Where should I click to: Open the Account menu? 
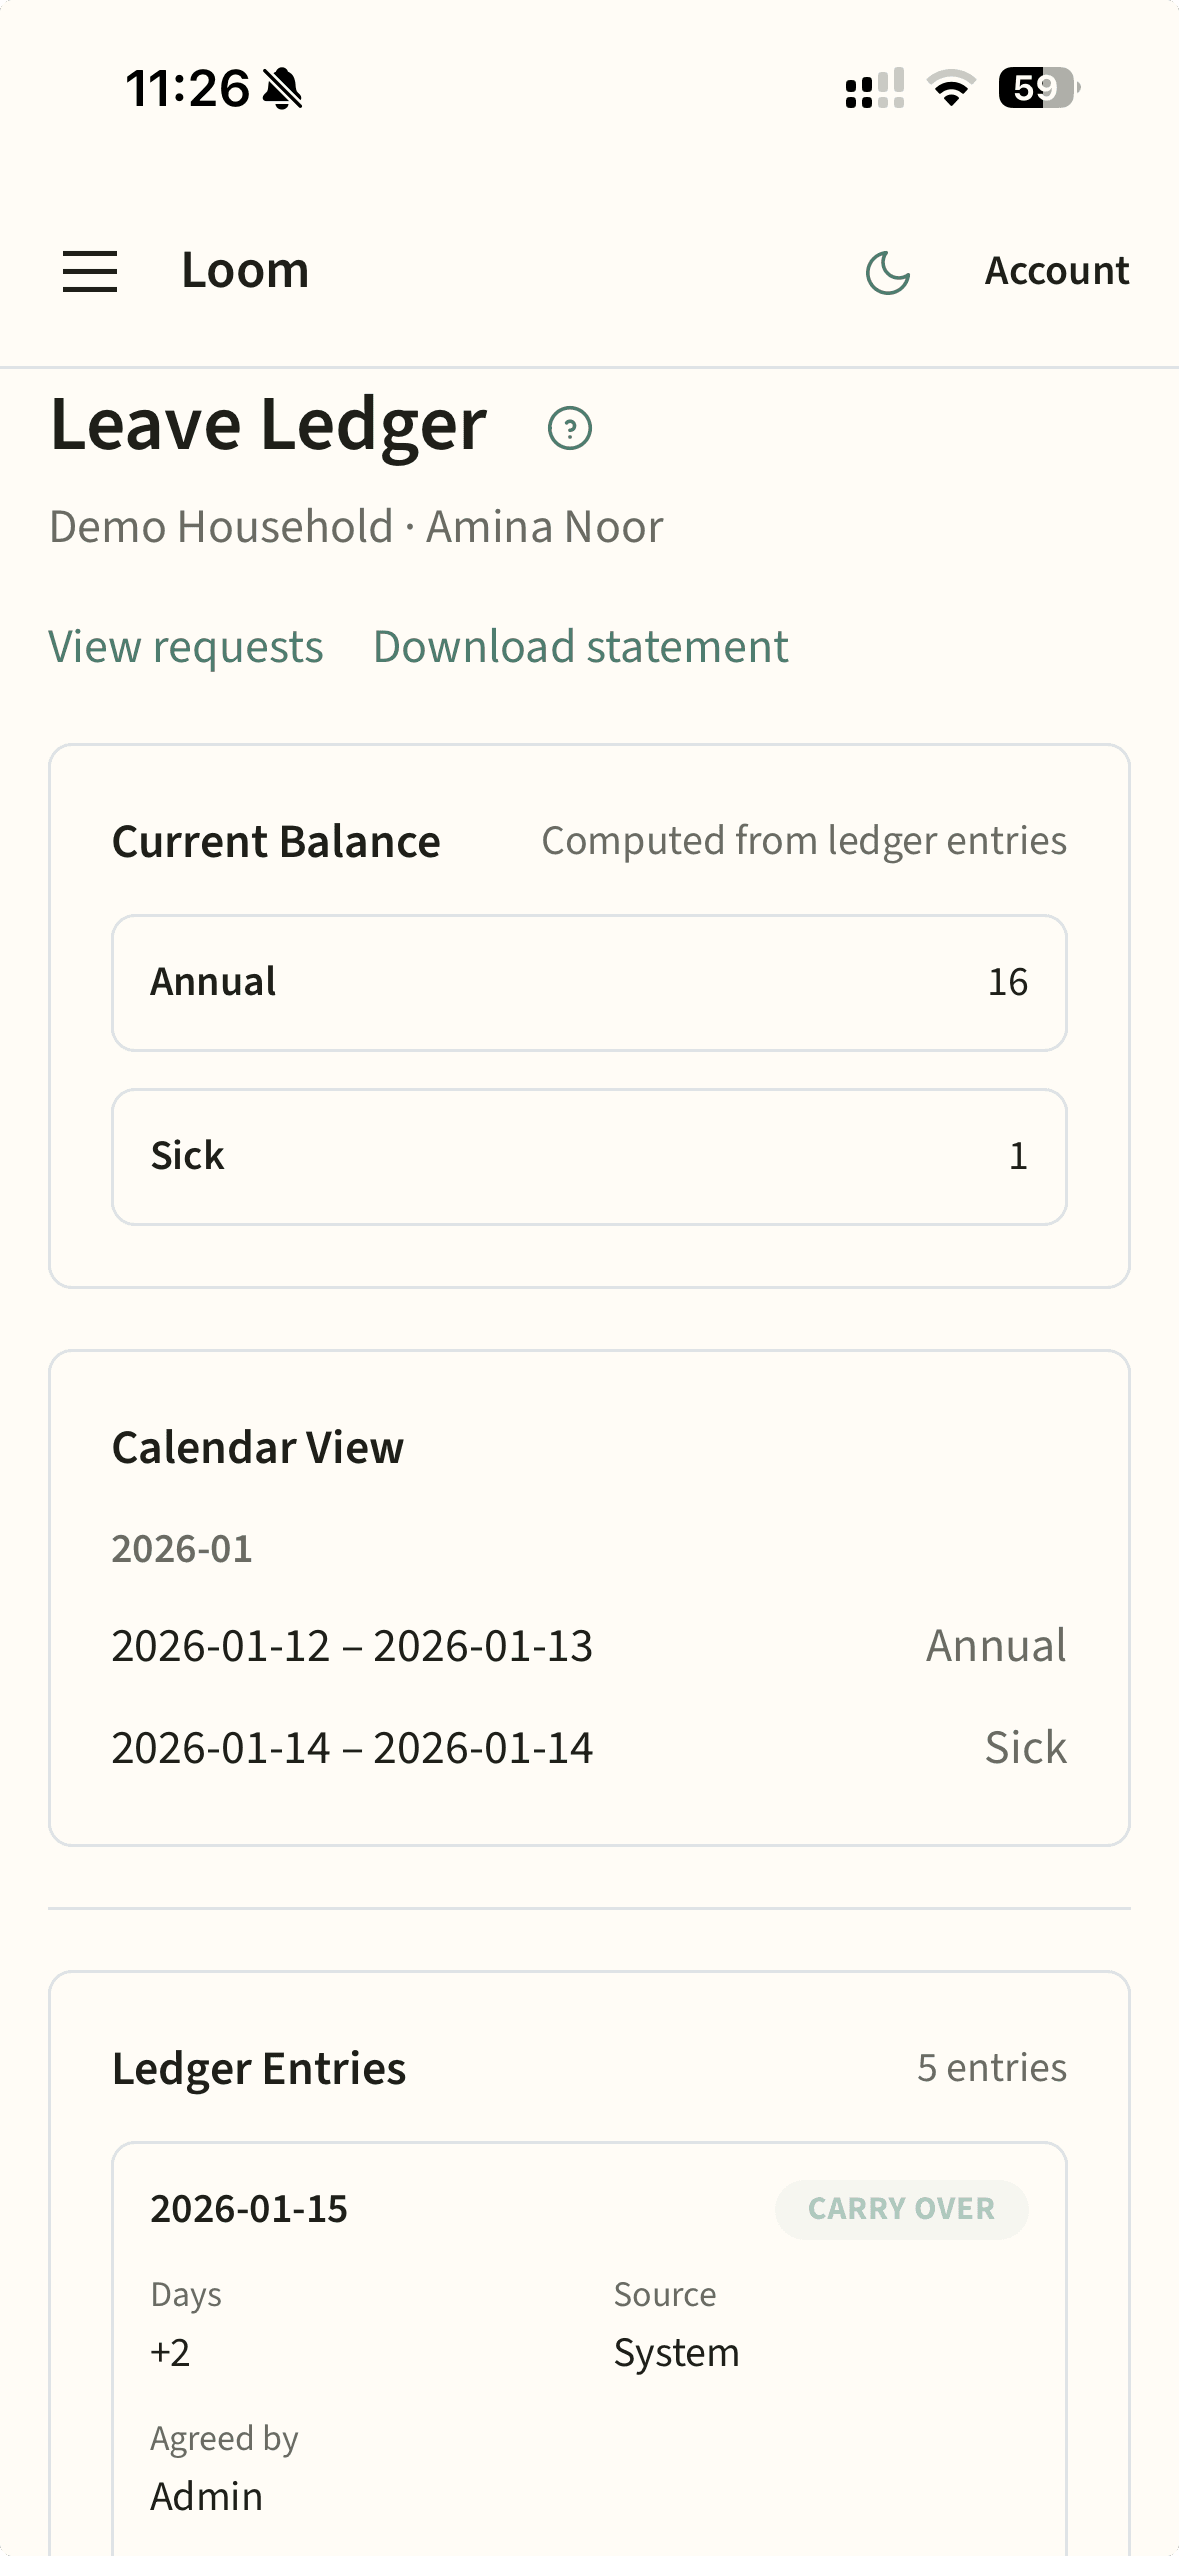[x=1056, y=271]
